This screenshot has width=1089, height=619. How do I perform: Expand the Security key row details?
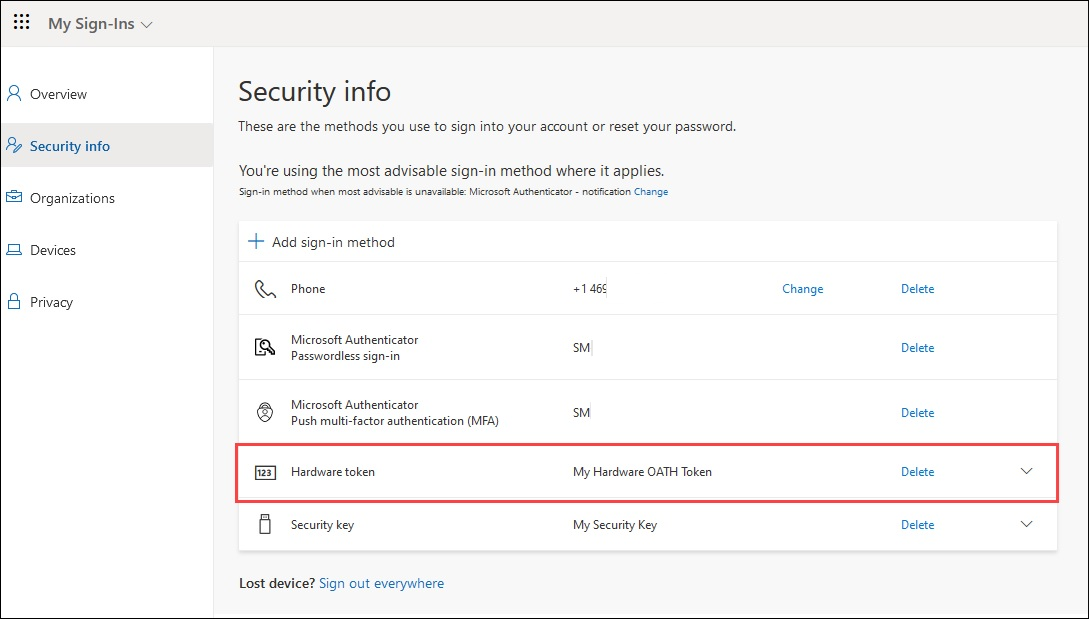[x=1026, y=523]
